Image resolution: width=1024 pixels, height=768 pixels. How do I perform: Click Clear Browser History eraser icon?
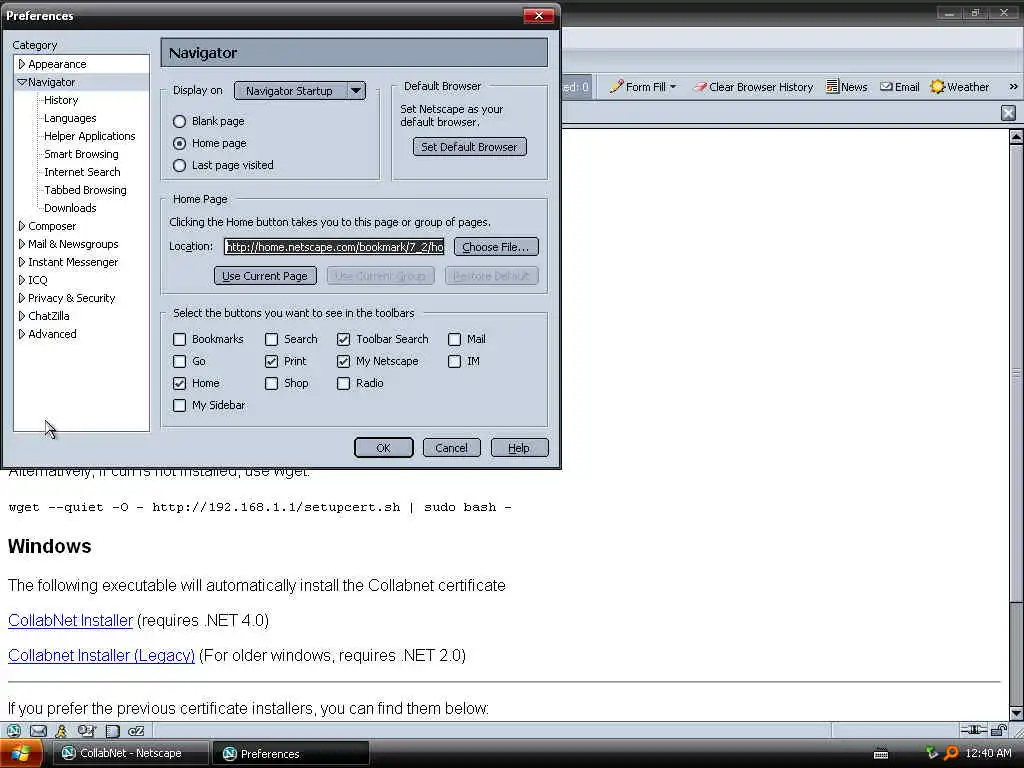coord(700,86)
